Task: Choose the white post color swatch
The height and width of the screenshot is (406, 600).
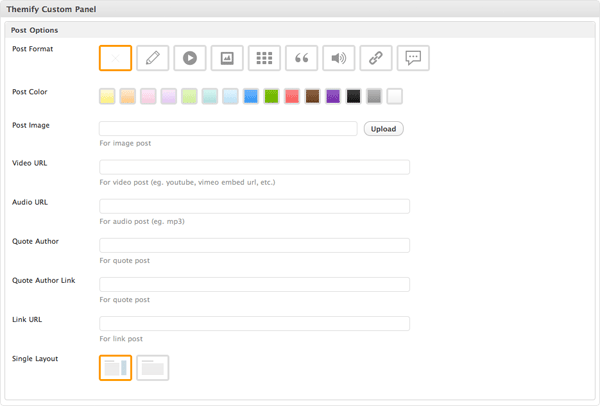Action: click(x=395, y=96)
